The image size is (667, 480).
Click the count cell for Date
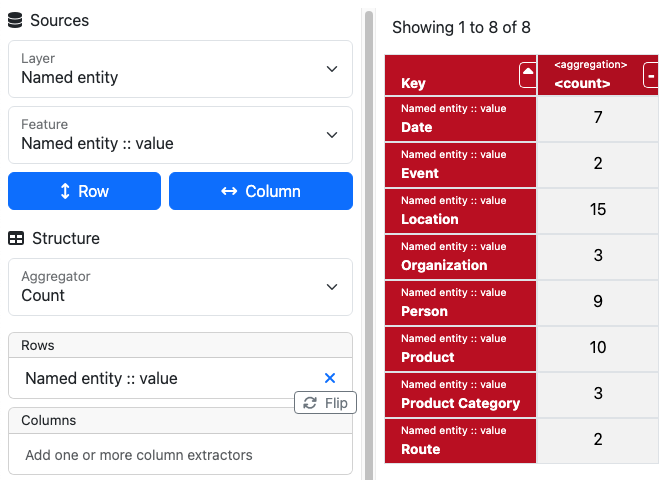coord(598,118)
